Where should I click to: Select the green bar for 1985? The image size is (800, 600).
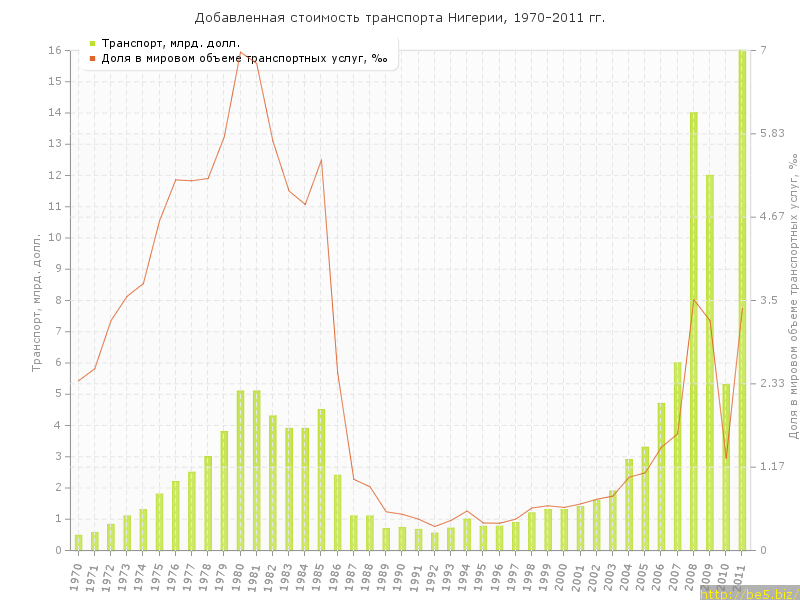pyautogui.click(x=321, y=480)
